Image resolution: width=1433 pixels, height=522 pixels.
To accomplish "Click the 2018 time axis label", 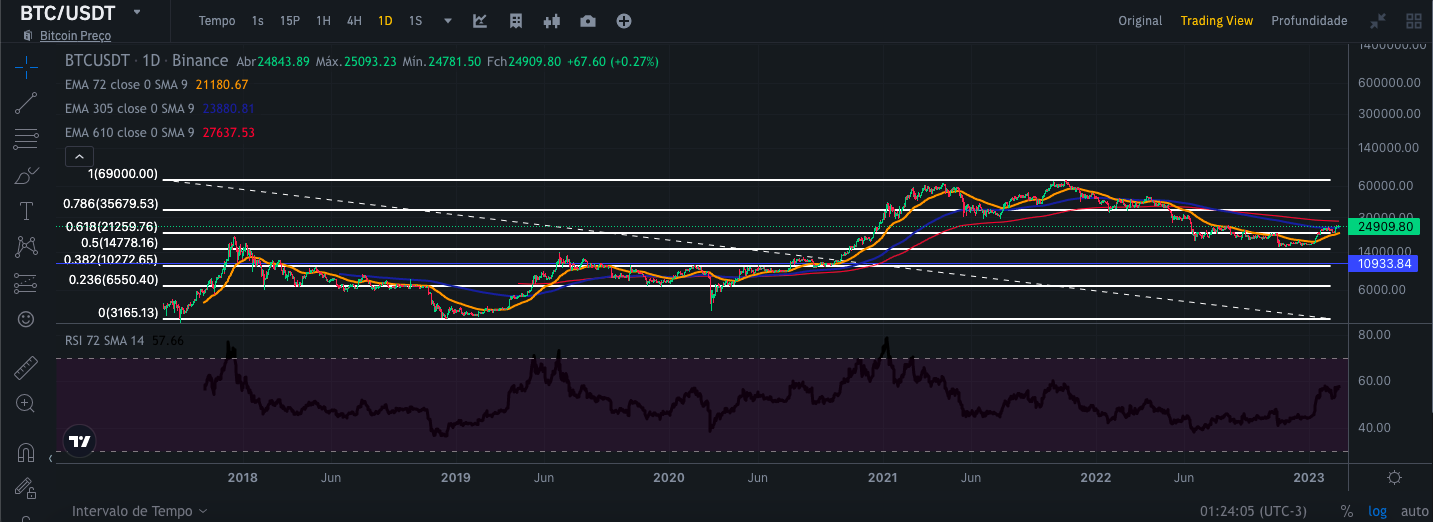I will [242, 478].
